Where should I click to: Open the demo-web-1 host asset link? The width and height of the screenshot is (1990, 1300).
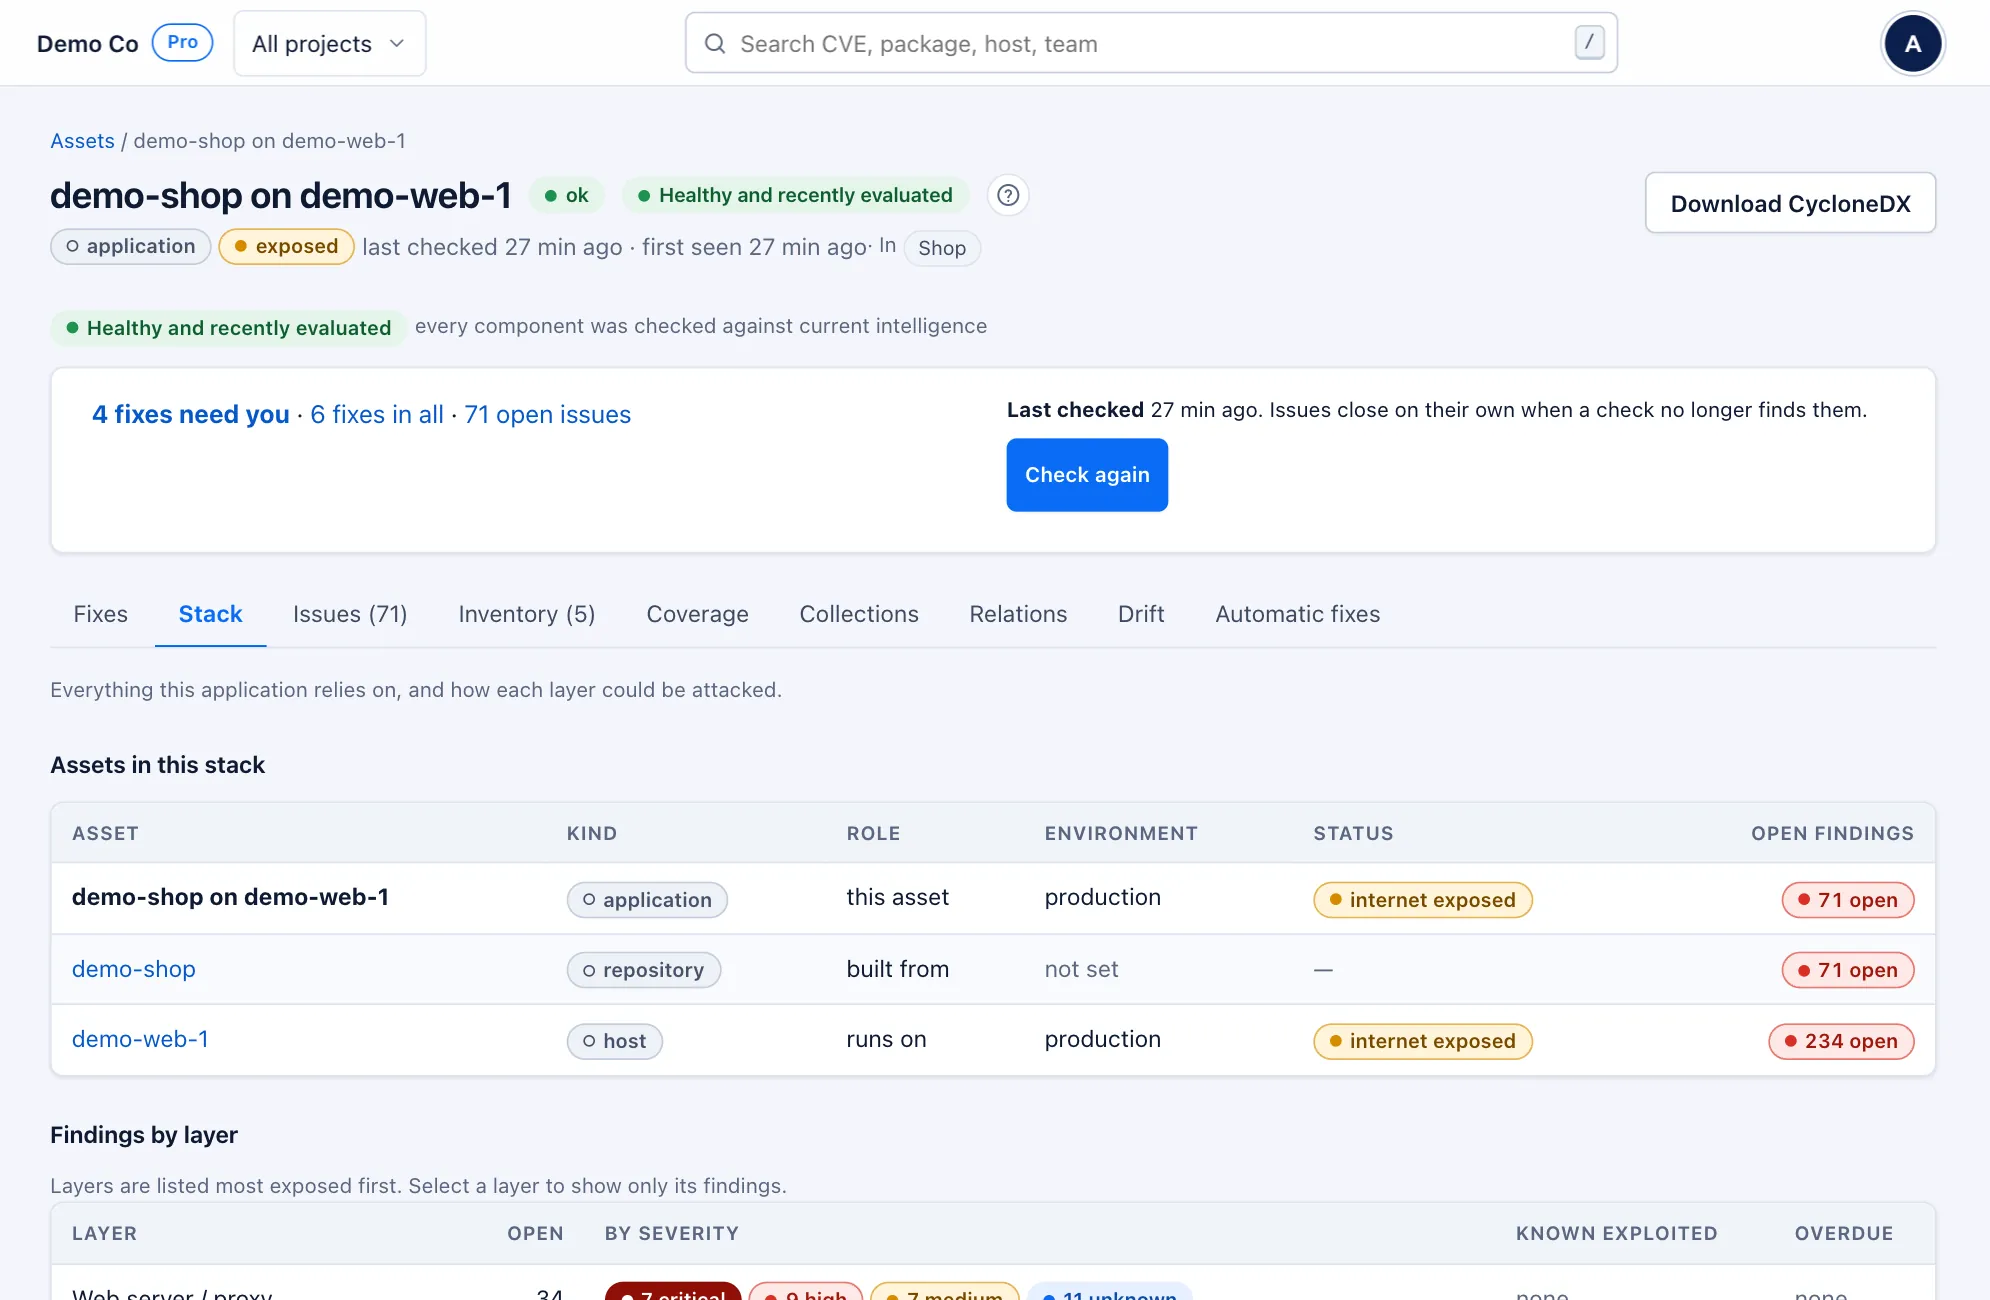(141, 1039)
